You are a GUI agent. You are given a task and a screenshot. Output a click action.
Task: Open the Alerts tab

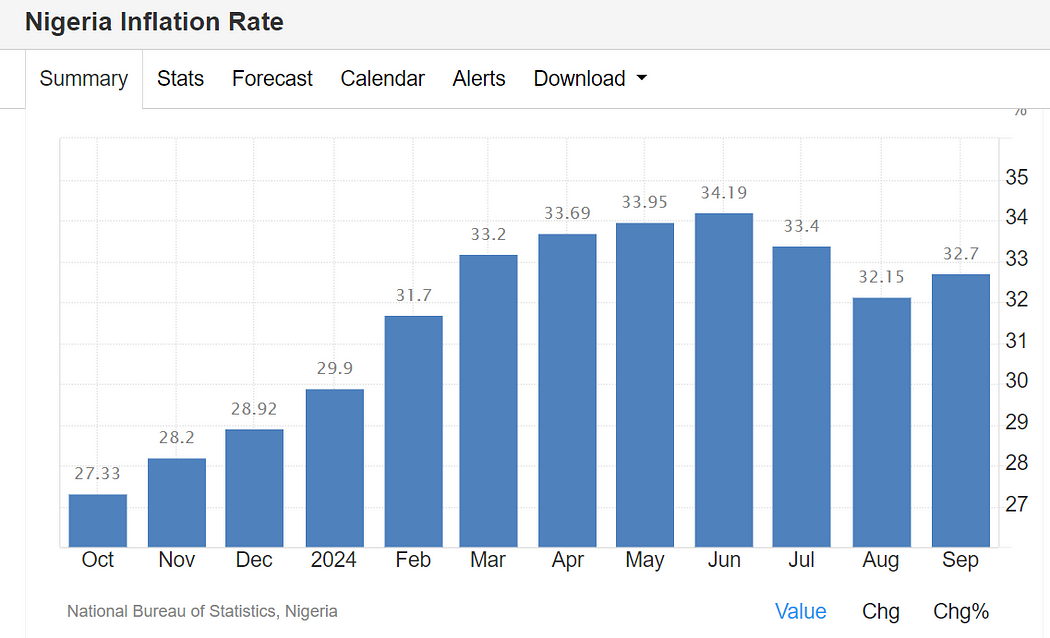[x=478, y=78]
